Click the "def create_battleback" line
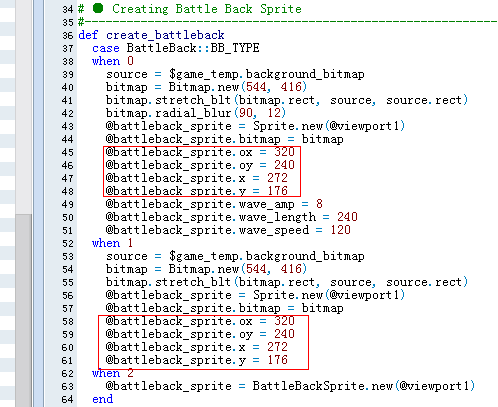 [151, 35]
